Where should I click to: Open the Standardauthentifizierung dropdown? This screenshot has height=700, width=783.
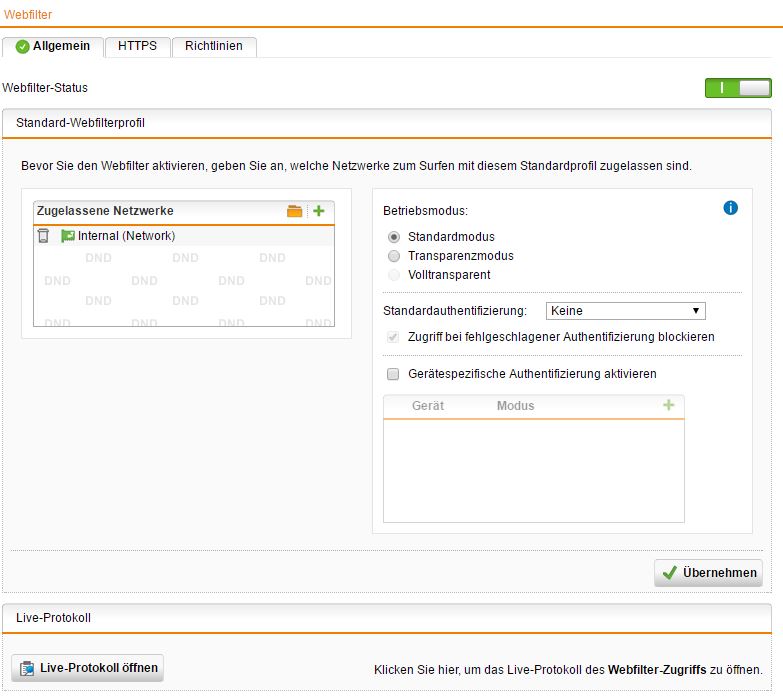(625, 311)
